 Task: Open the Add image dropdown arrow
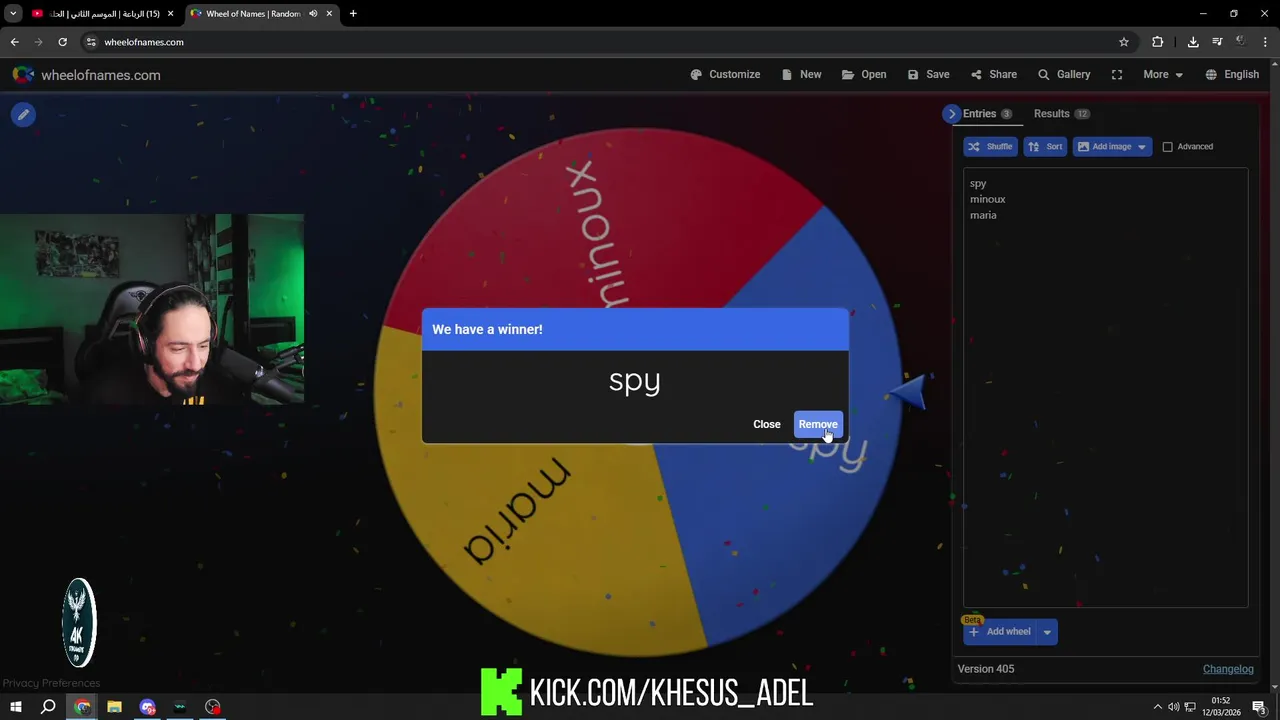click(x=1142, y=146)
